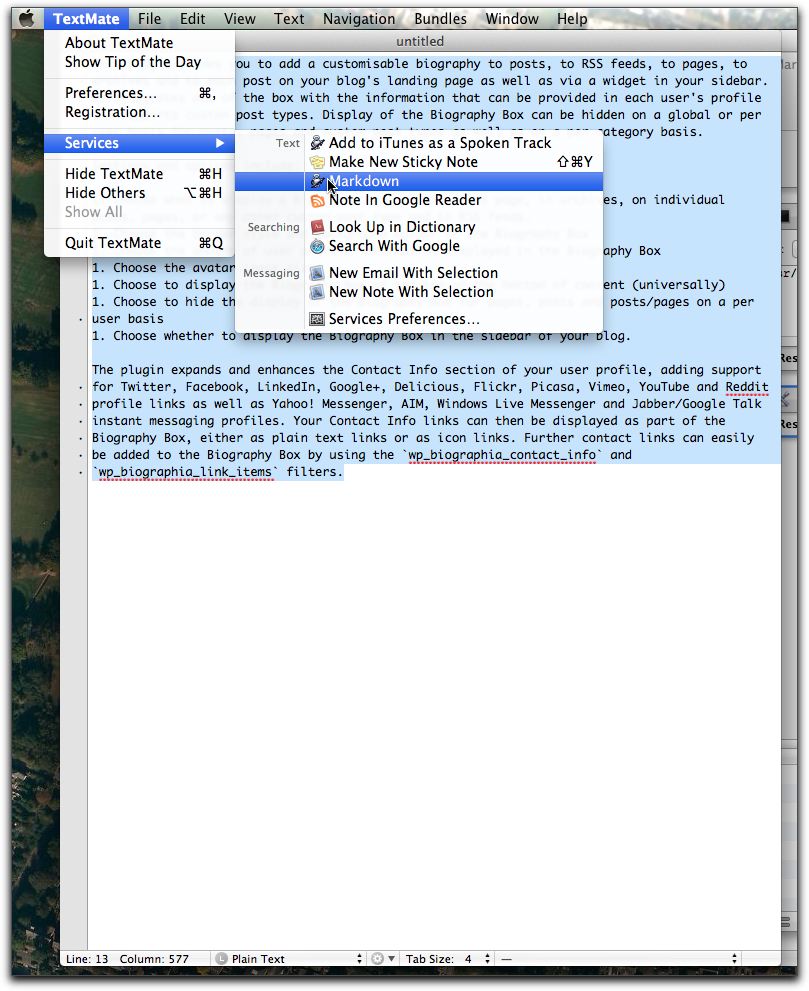The width and height of the screenshot is (809, 991).
Task: Open the View menu
Action: [x=240, y=19]
